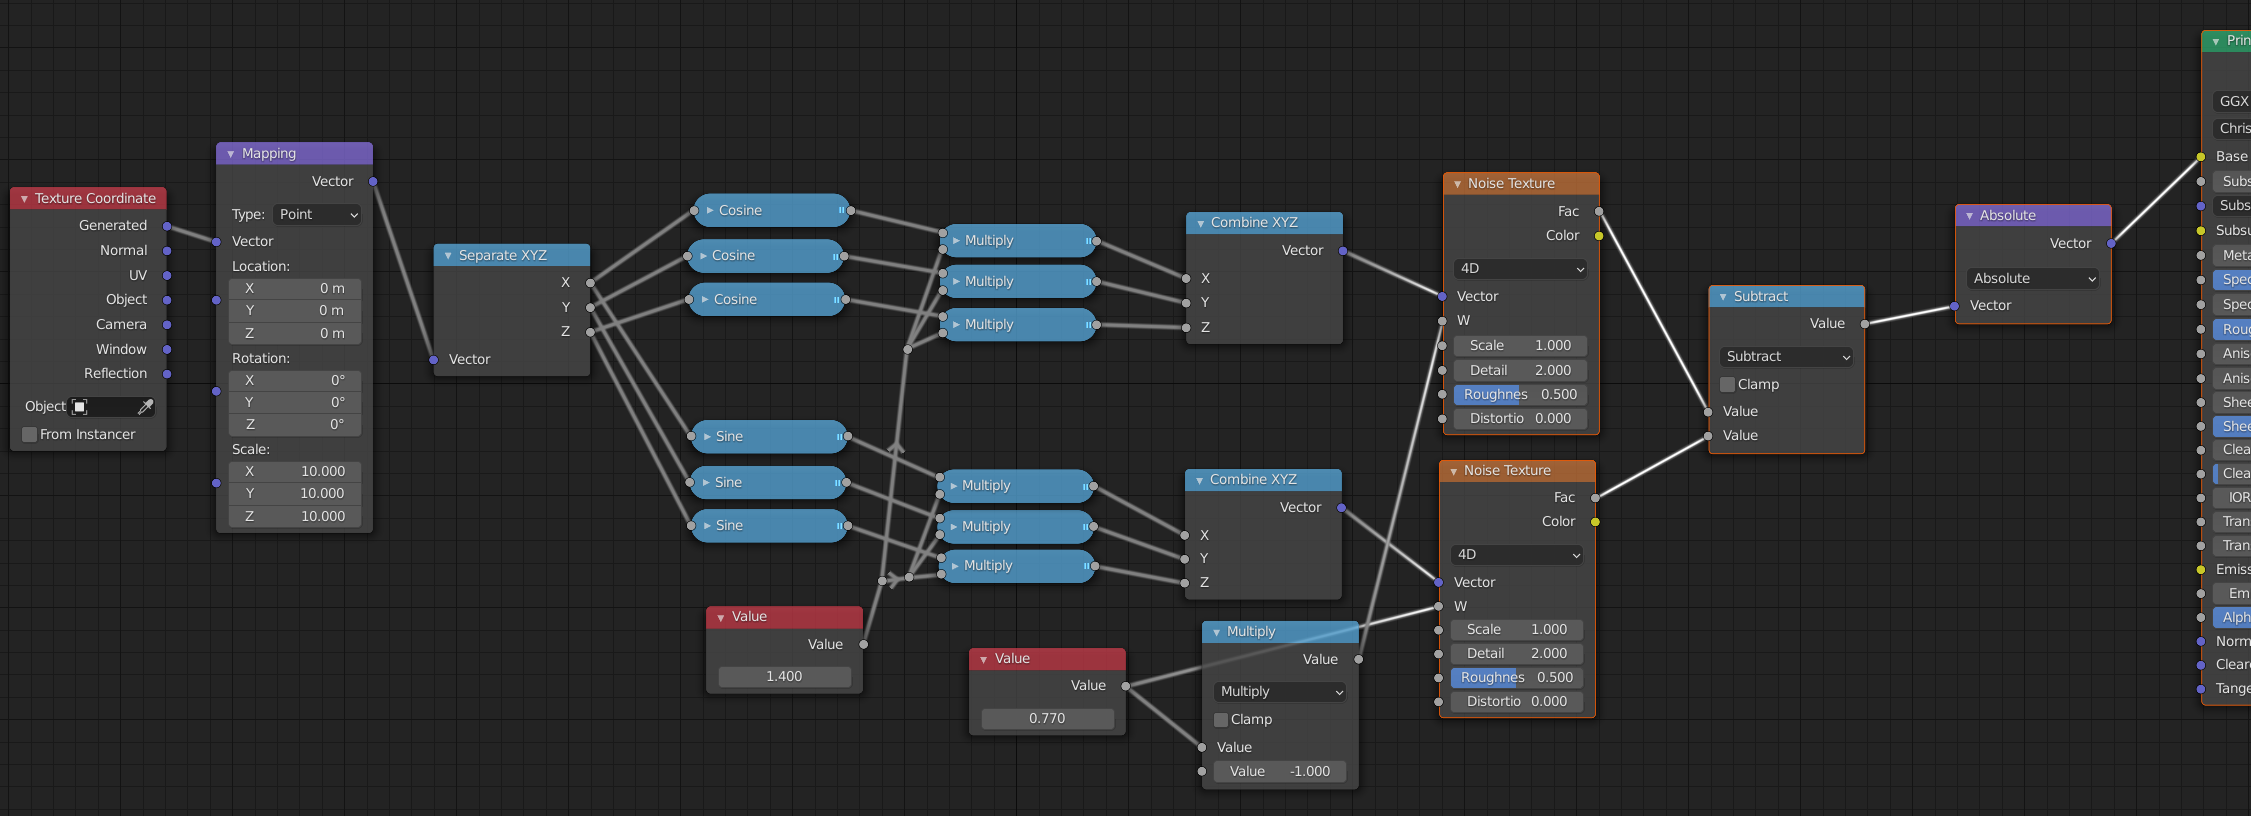The height and width of the screenshot is (816, 2251).
Task: Click the -1.000 Value field in the expanded Multiply node
Action: point(1280,771)
